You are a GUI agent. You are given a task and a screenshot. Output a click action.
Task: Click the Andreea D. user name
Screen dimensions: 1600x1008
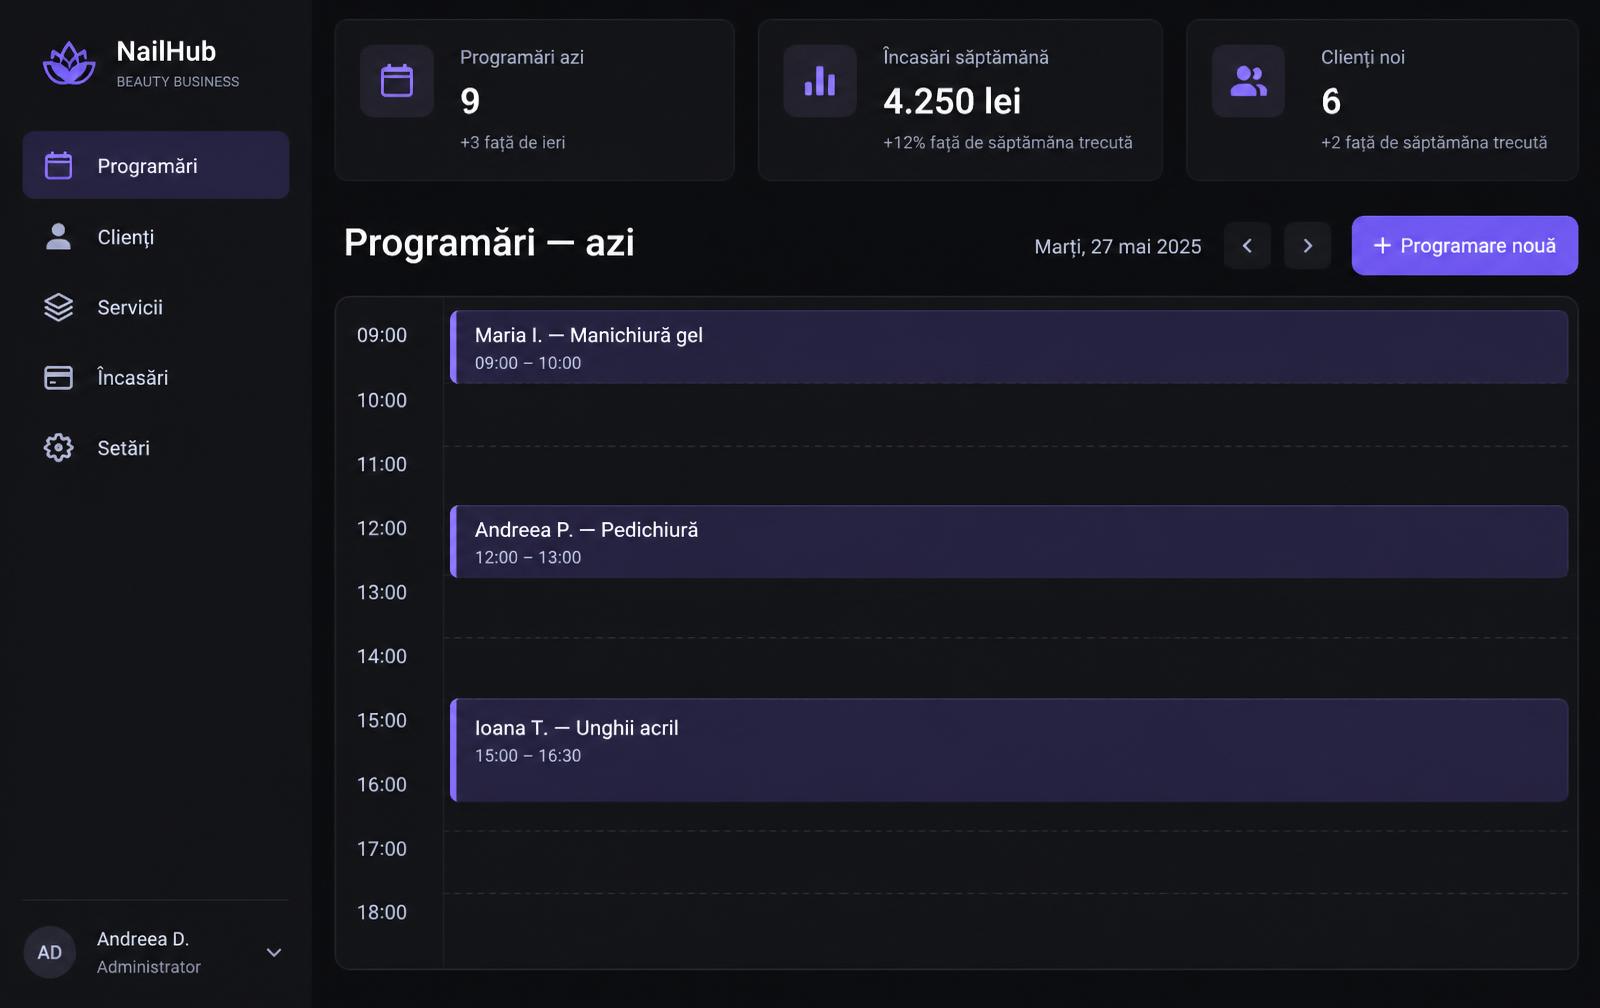point(143,939)
